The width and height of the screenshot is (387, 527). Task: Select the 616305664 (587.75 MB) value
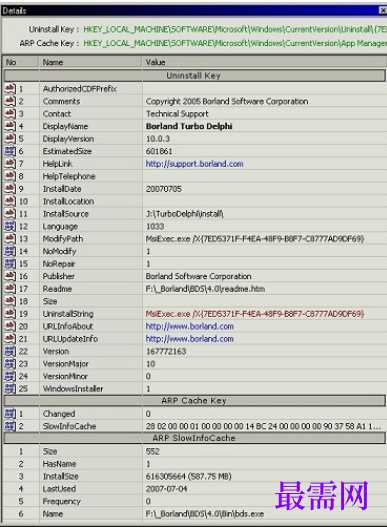[188, 476]
